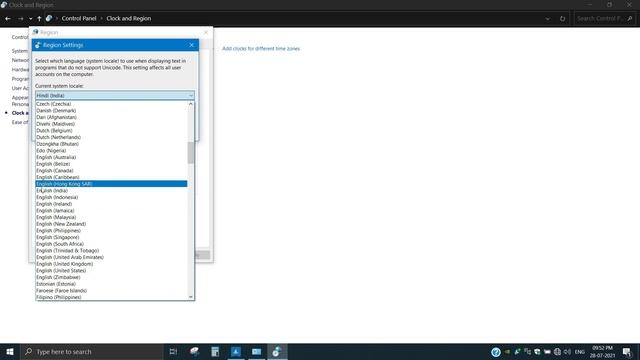The image size is (640, 360).
Task: Select English (Jamaica) locale
Action: tap(111, 211)
